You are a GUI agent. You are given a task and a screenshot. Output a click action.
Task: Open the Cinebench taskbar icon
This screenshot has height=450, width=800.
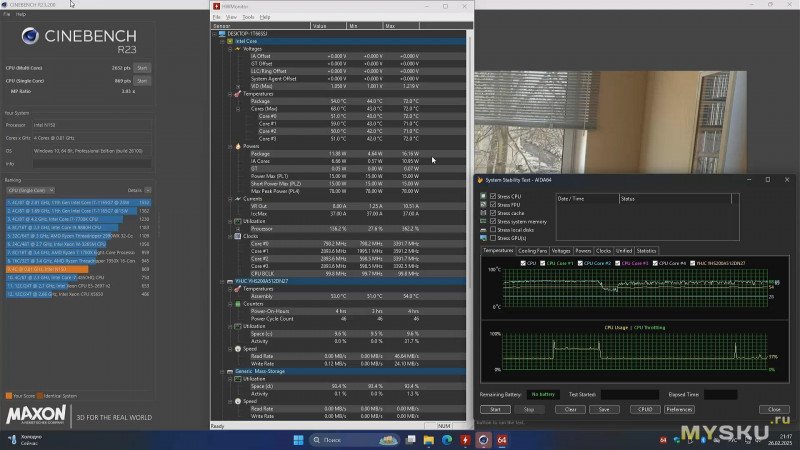tap(483, 440)
